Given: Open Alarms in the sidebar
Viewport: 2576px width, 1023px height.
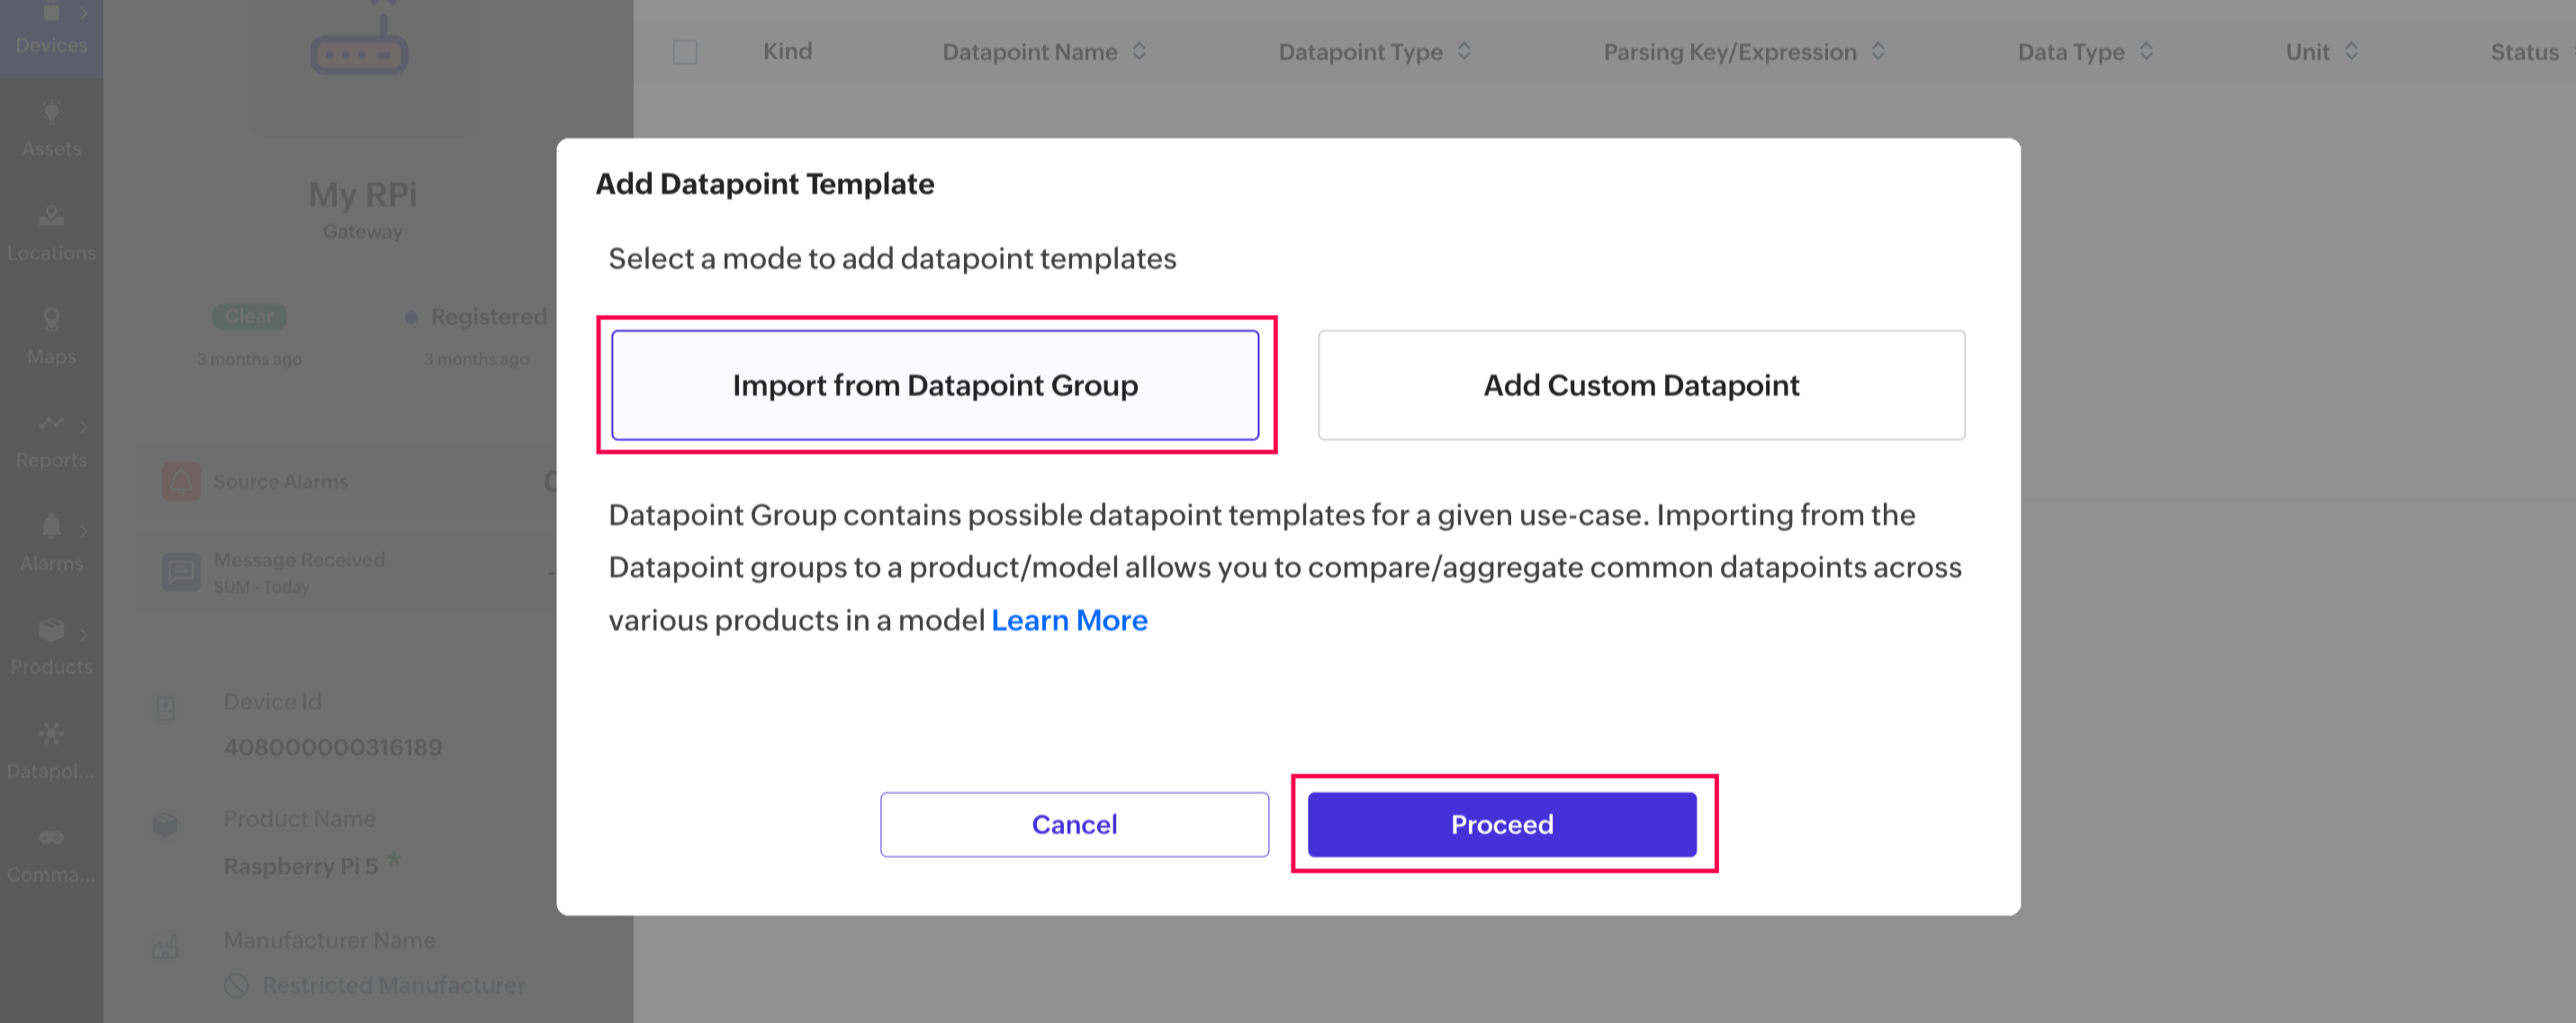Looking at the screenshot, I should [51, 543].
